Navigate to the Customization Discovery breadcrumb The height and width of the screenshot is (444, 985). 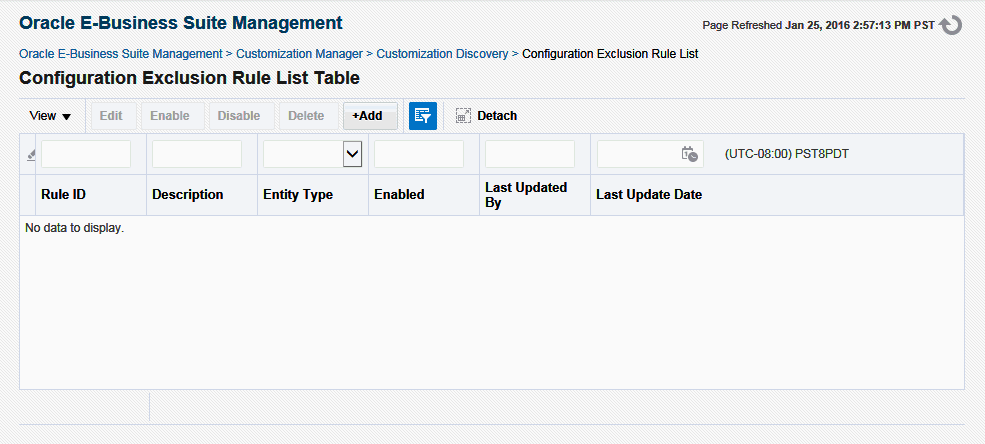[442, 54]
